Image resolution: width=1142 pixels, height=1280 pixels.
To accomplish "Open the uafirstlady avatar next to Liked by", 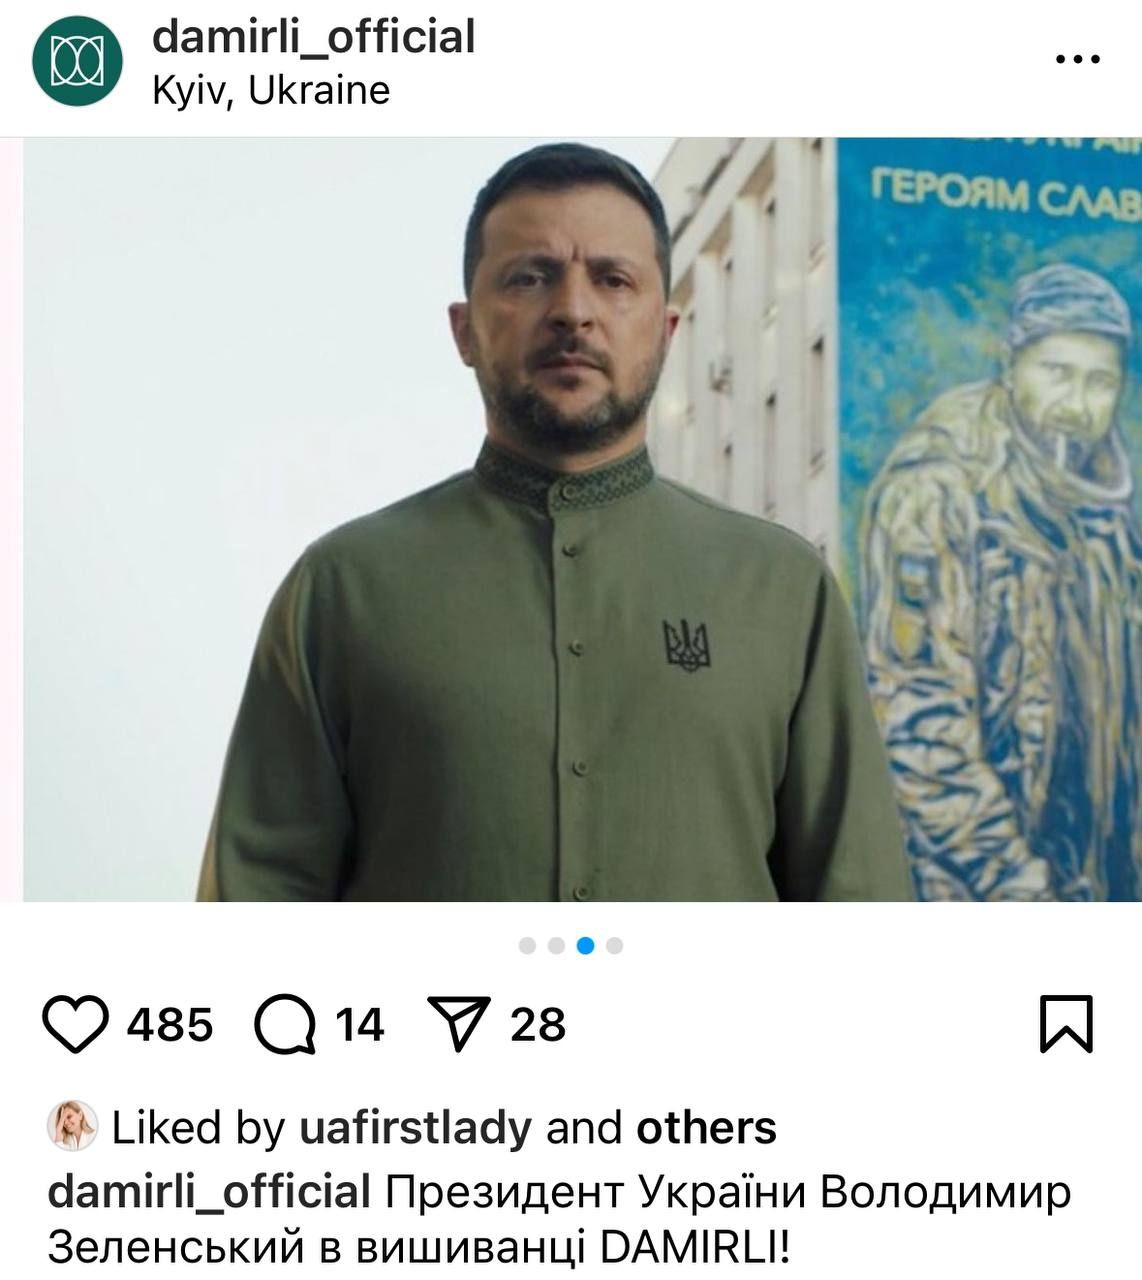I will click(72, 1127).
